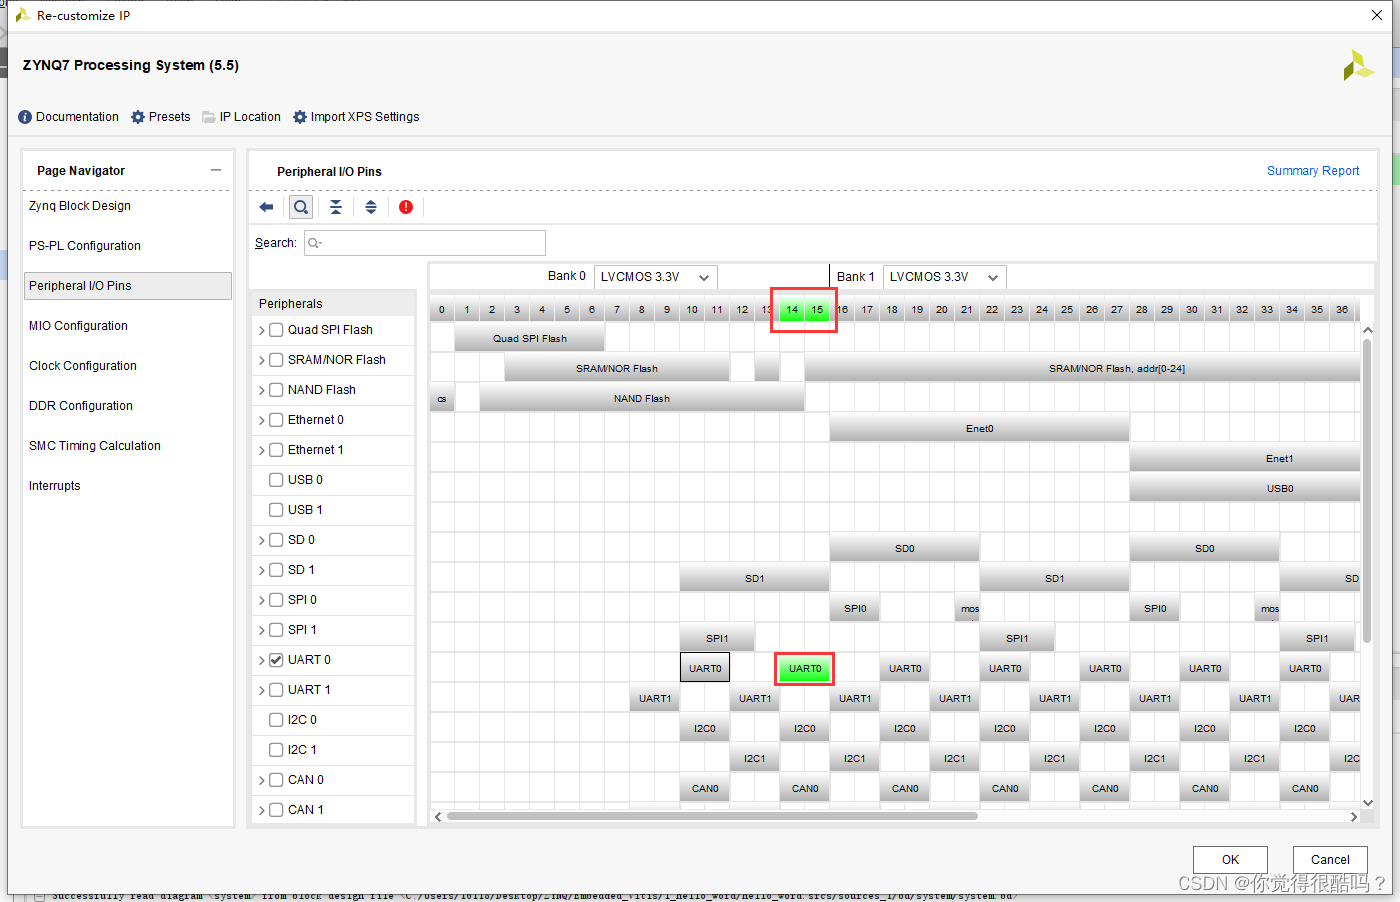Click the Xilinx logo icon

[x=1358, y=65]
